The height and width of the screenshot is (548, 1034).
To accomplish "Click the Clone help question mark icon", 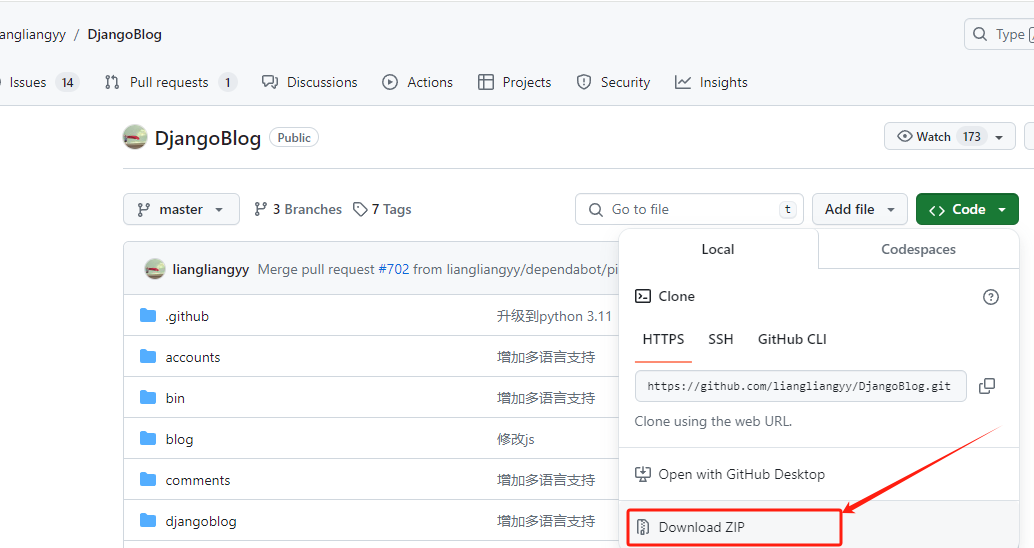I will pyautogui.click(x=990, y=297).
